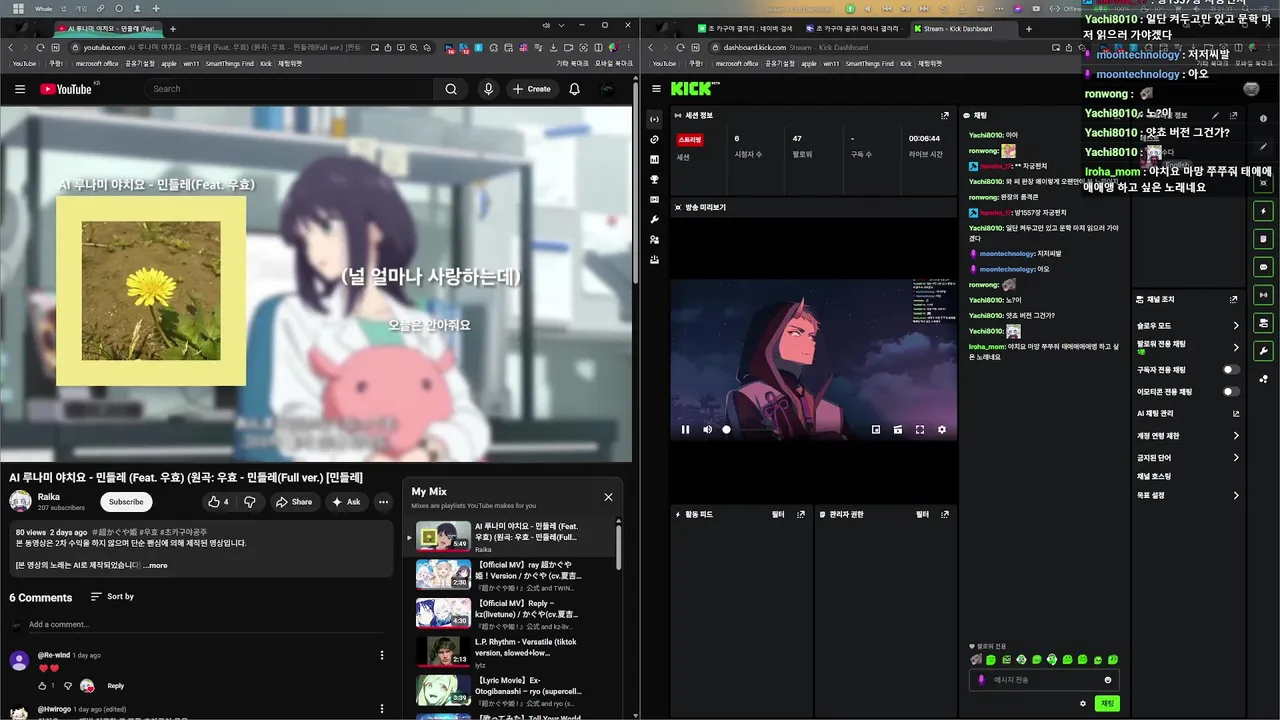This screenshot has width=1280, height=720.
Task: Open the Sort by comments dropdown
Action: (111, 597)
